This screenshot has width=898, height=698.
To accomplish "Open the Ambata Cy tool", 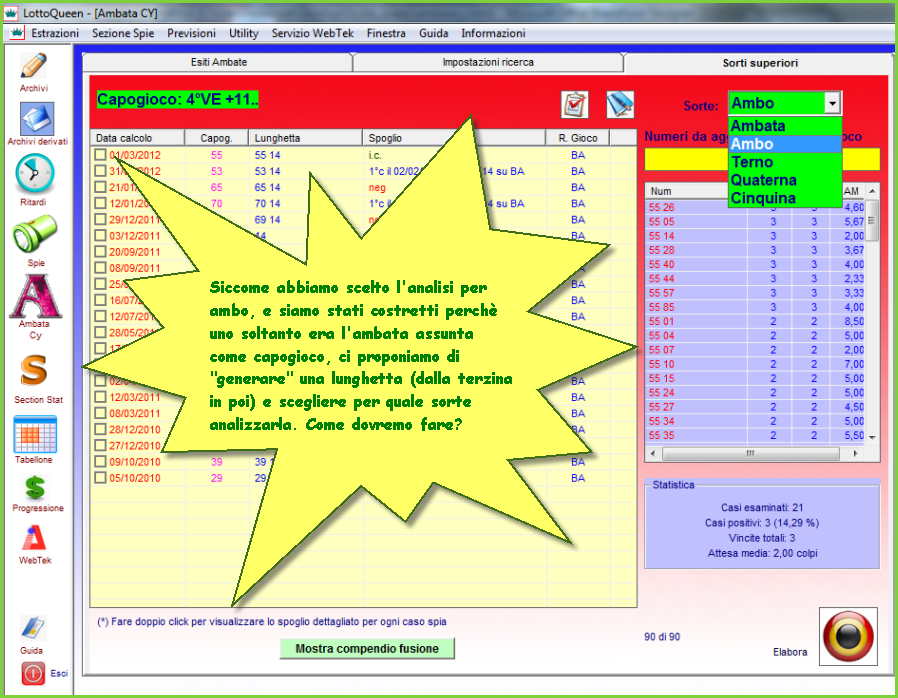I will point(35,296).
